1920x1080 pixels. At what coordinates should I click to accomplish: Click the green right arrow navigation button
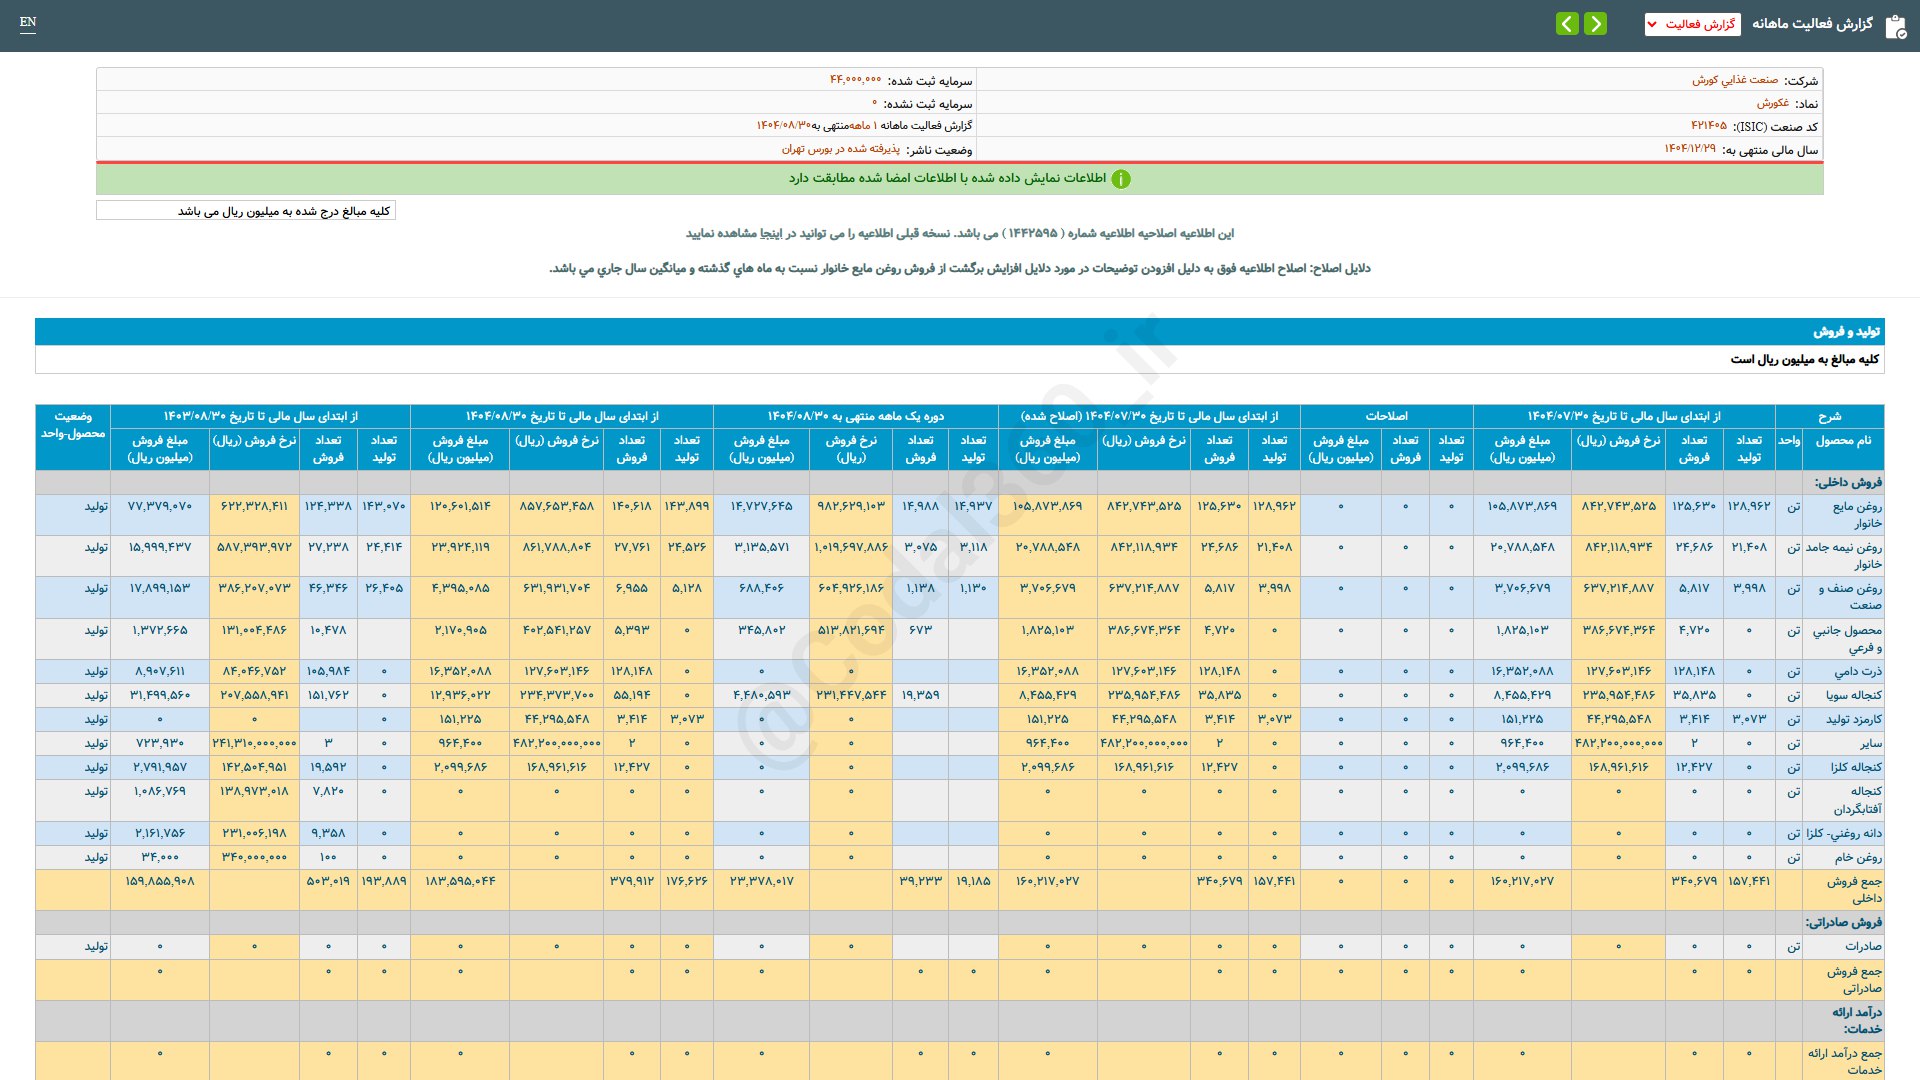point(1596,23)
